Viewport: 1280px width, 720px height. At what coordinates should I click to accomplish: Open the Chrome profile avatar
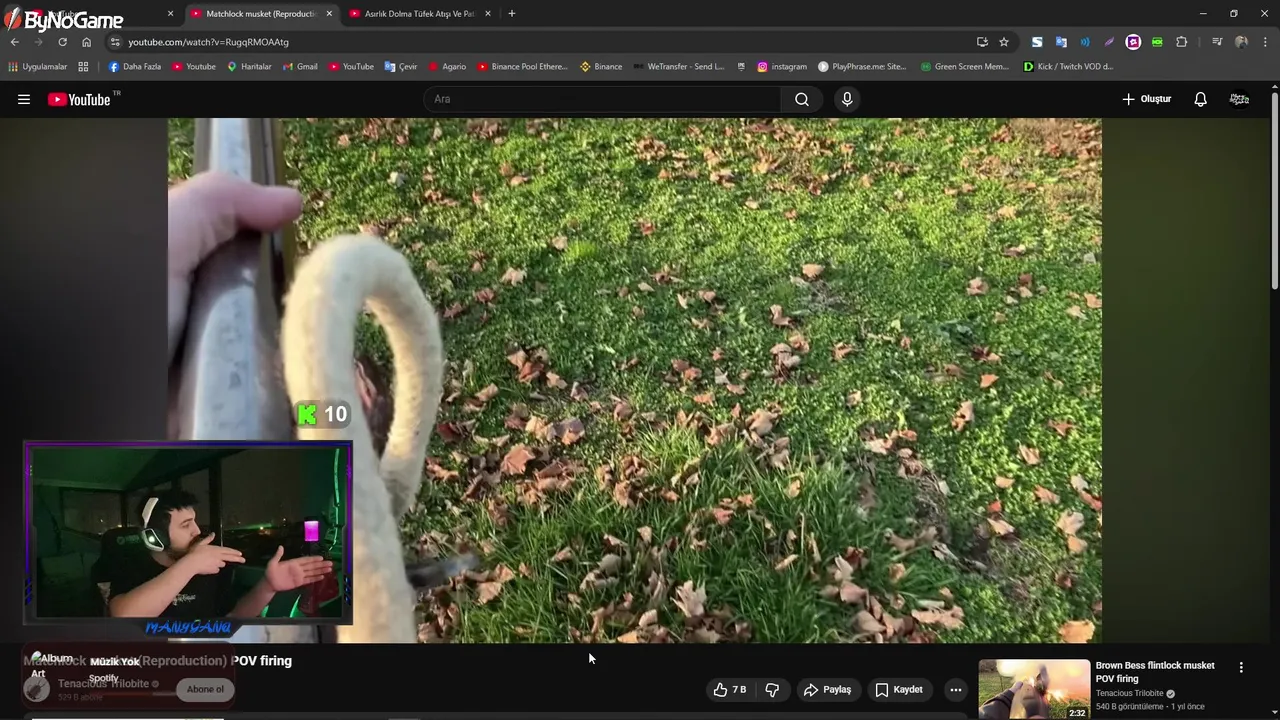[1241, 42]
